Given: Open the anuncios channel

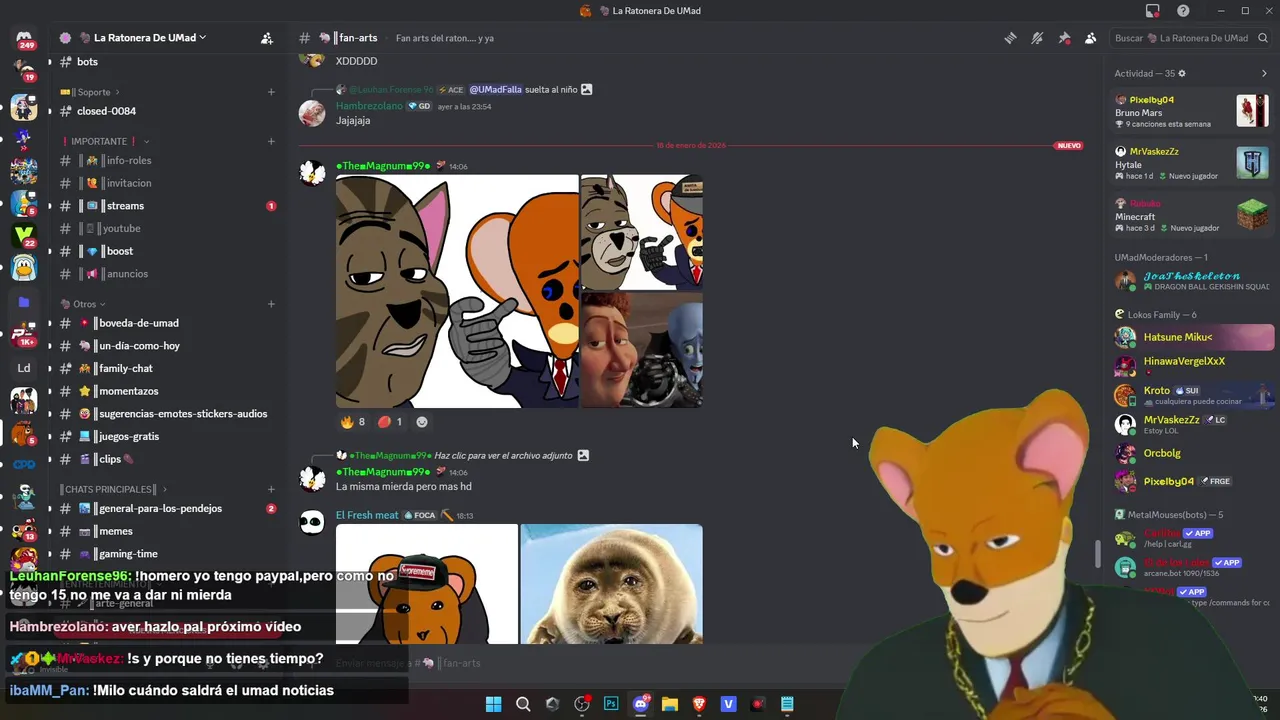Looking at the screenshot, I should (168, 274).
